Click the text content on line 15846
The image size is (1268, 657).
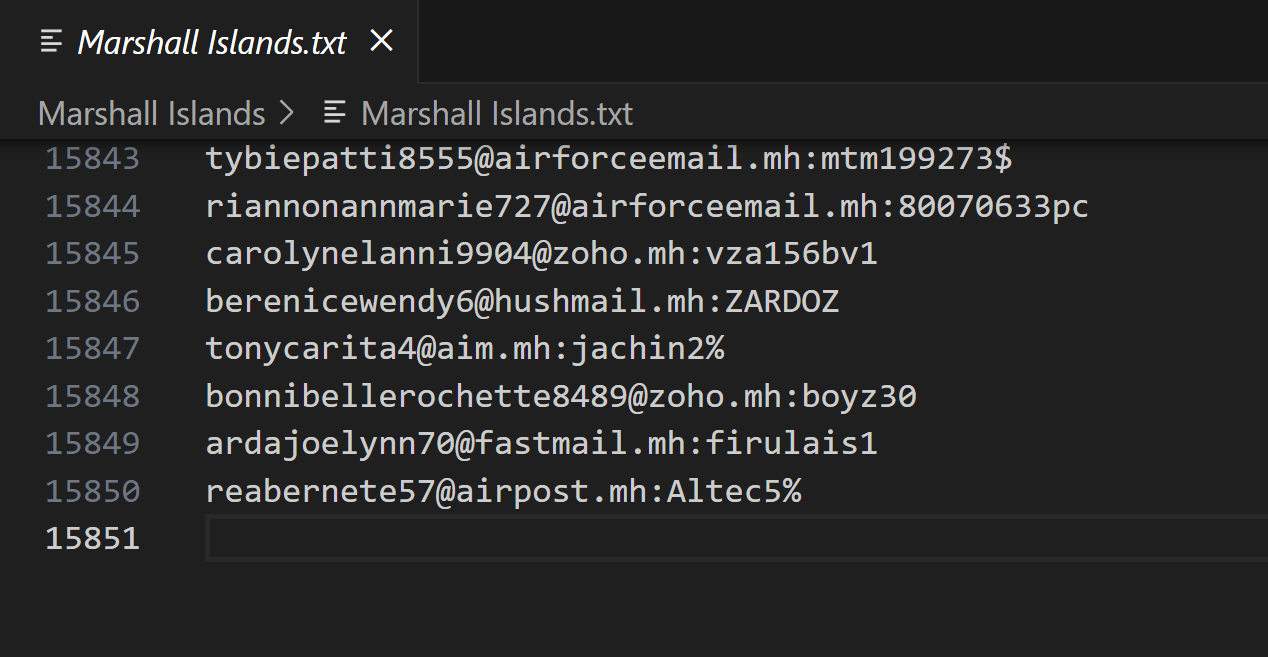pos(522,301)
